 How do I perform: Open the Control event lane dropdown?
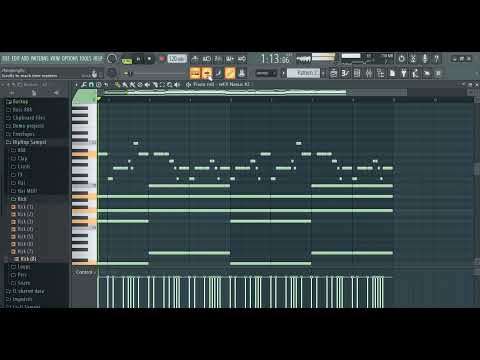85,272
